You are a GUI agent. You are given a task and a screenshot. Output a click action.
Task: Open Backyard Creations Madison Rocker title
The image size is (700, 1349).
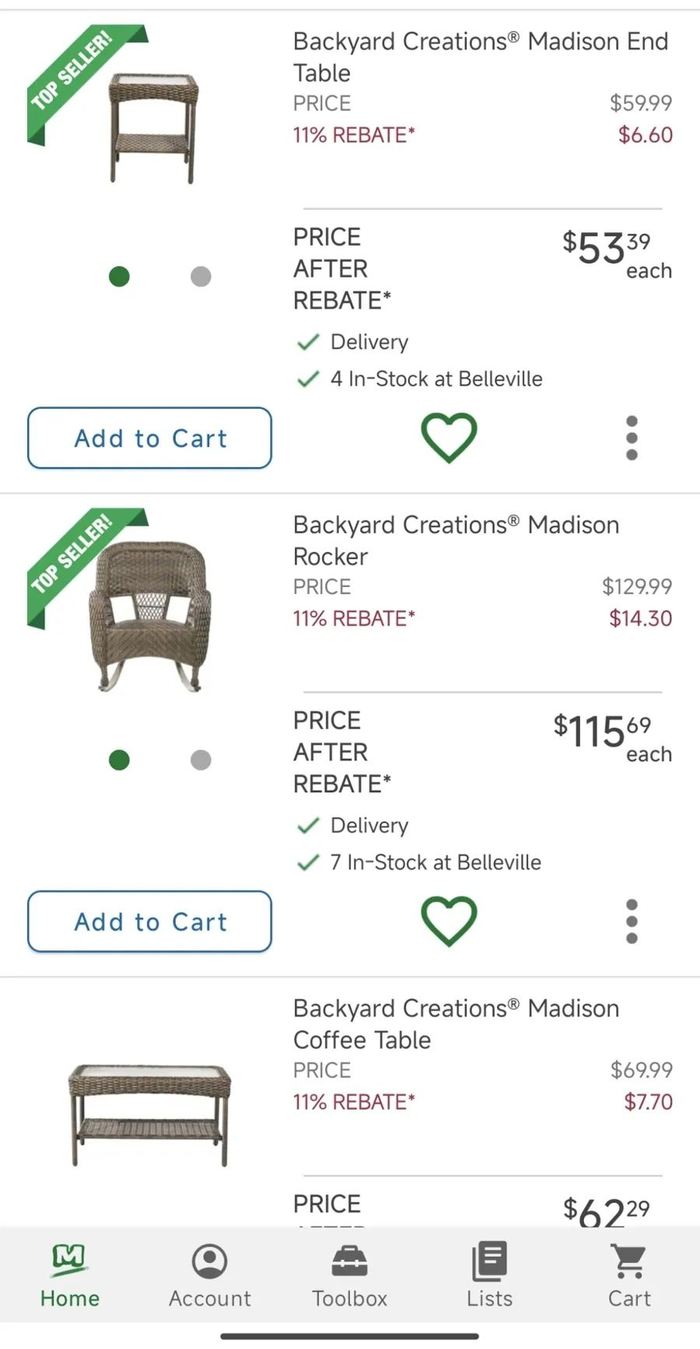coord(455,540)
